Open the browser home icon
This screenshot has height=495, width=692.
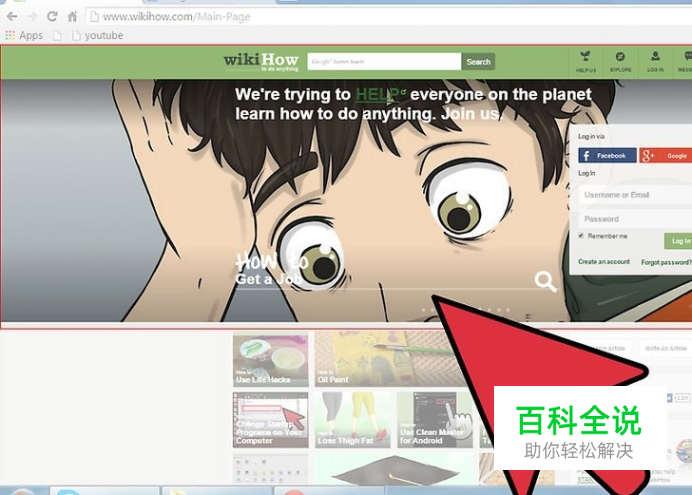pos(72,17)
